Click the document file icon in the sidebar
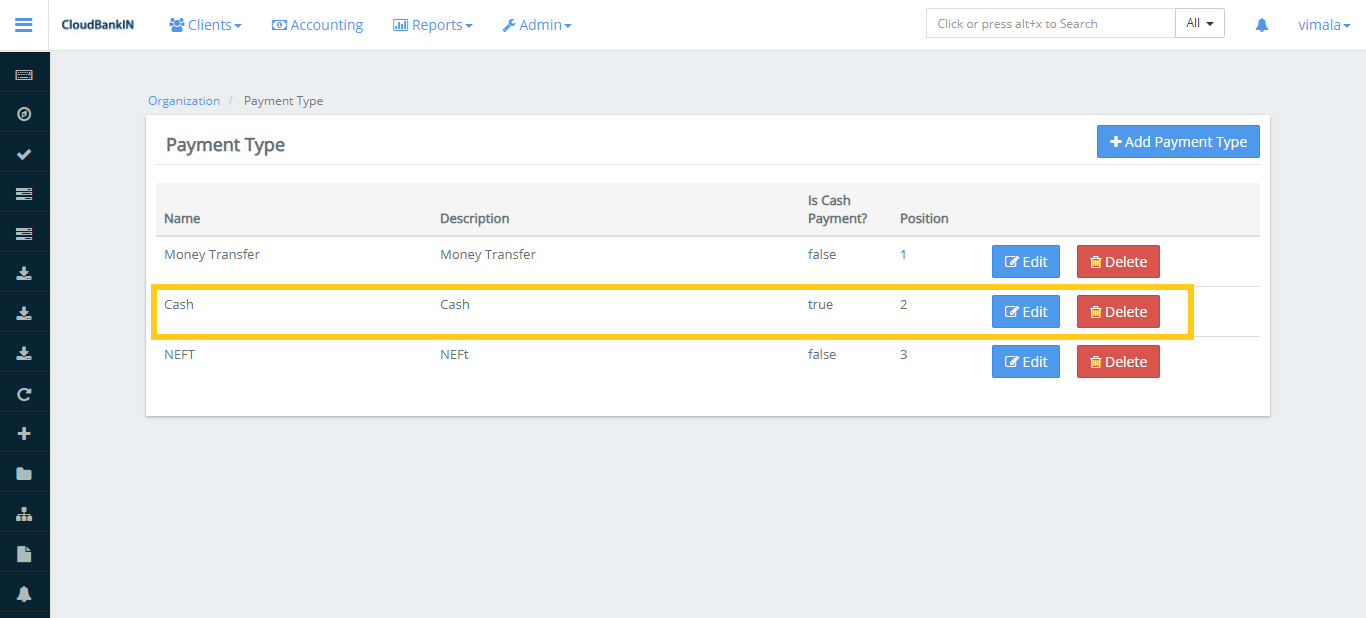The height and width of the screenshot is (618, 1366). click(24, 554)
